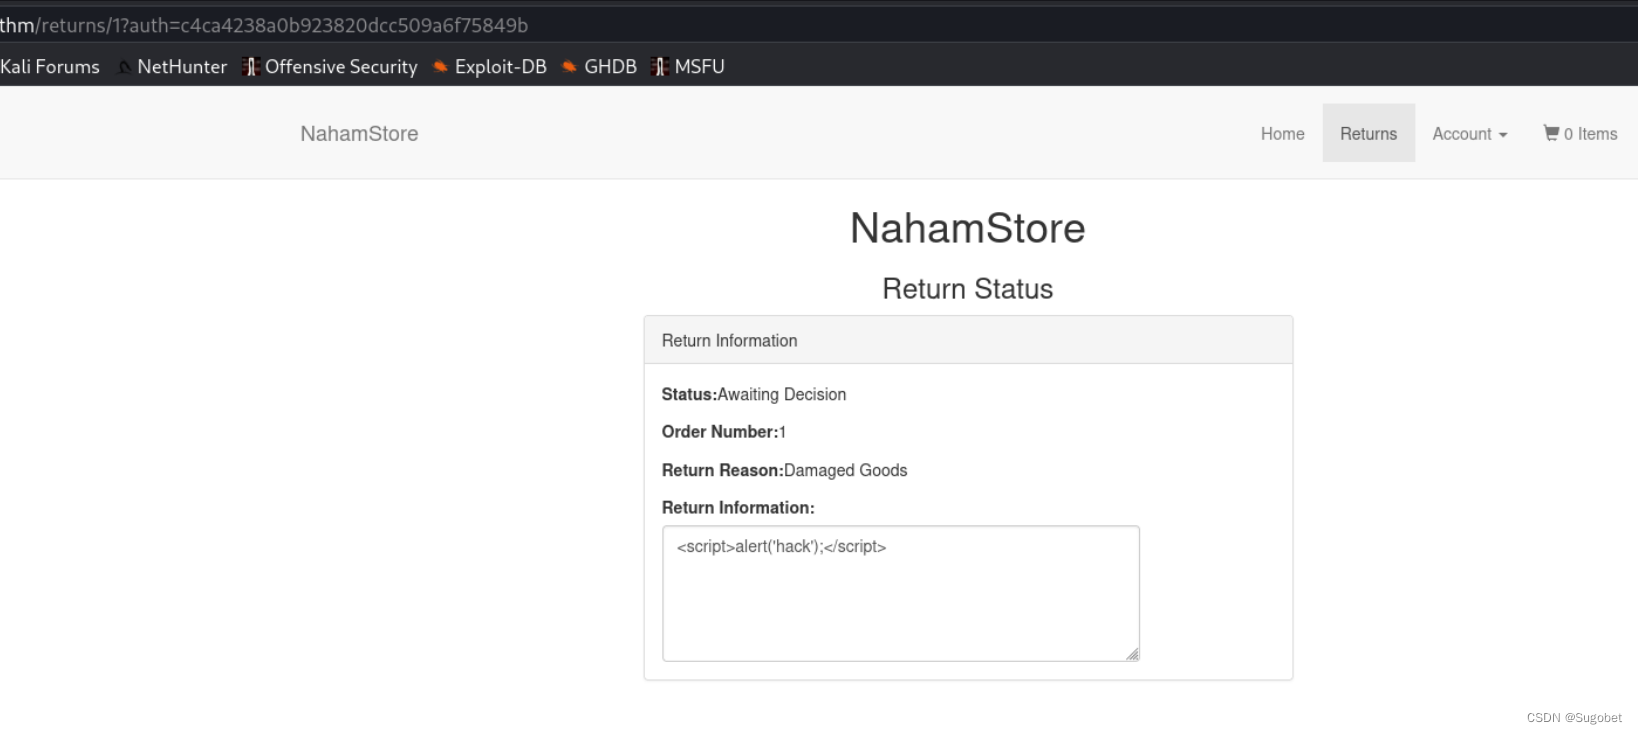Click the script alert text in textarea
The height and width of the screenshot is (734, 1638).
tap(782, 547)
